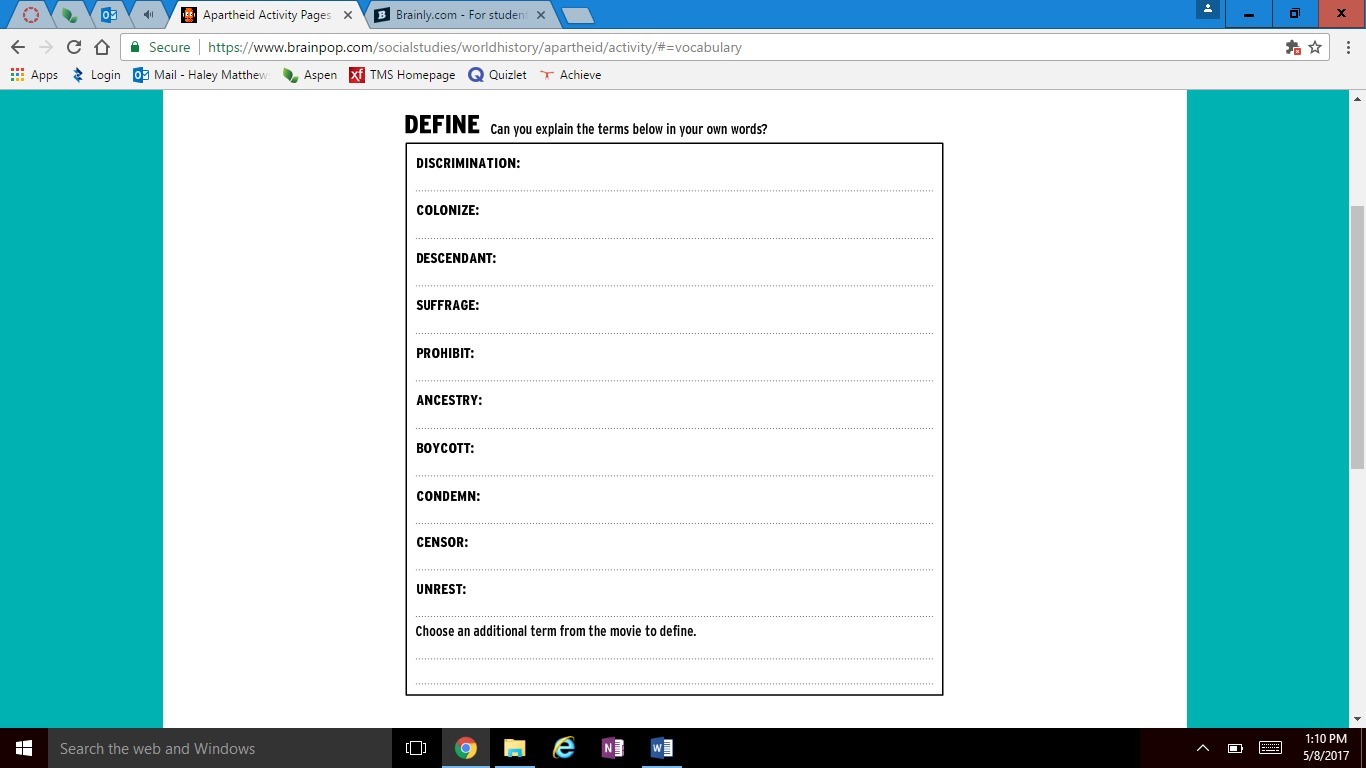Click the browser forward arrow
This screenshot has height=768, width=1366.
coord(46,47)
